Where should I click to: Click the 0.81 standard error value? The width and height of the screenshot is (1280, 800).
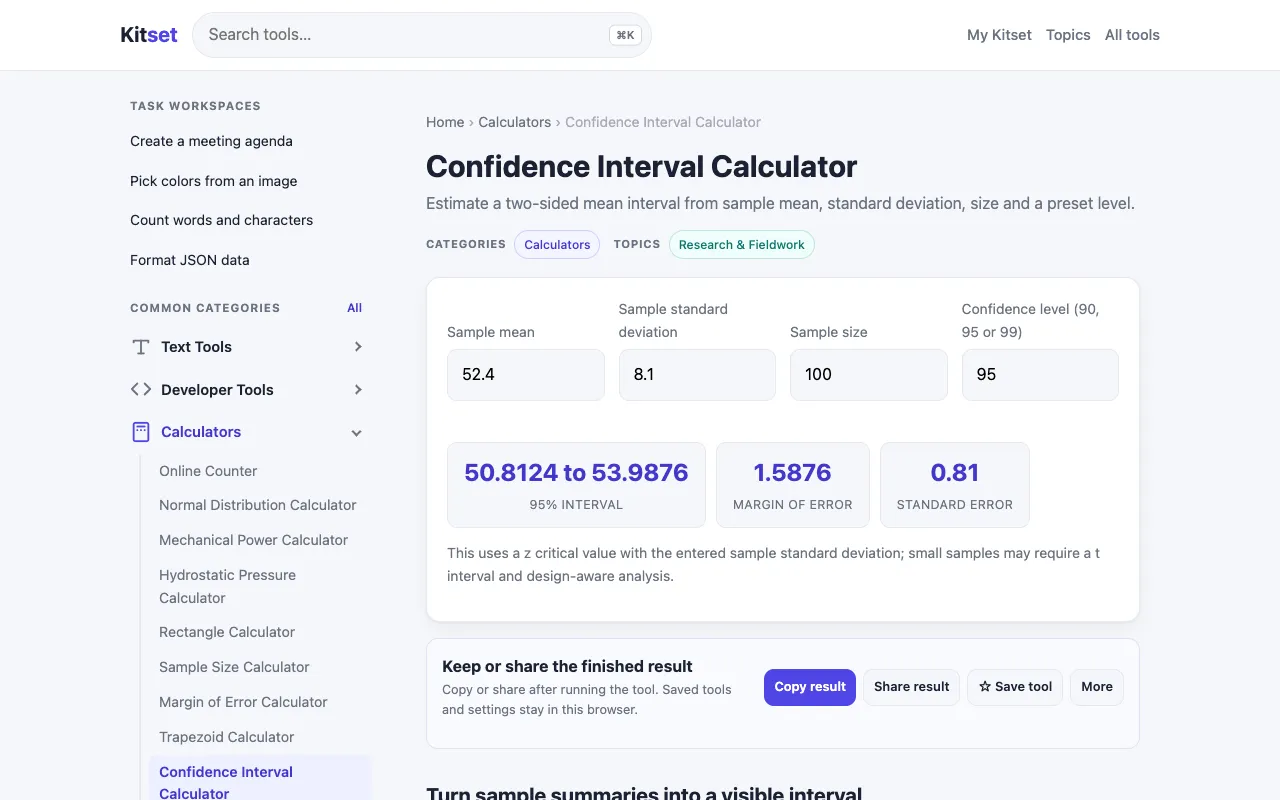coord(955,472)
